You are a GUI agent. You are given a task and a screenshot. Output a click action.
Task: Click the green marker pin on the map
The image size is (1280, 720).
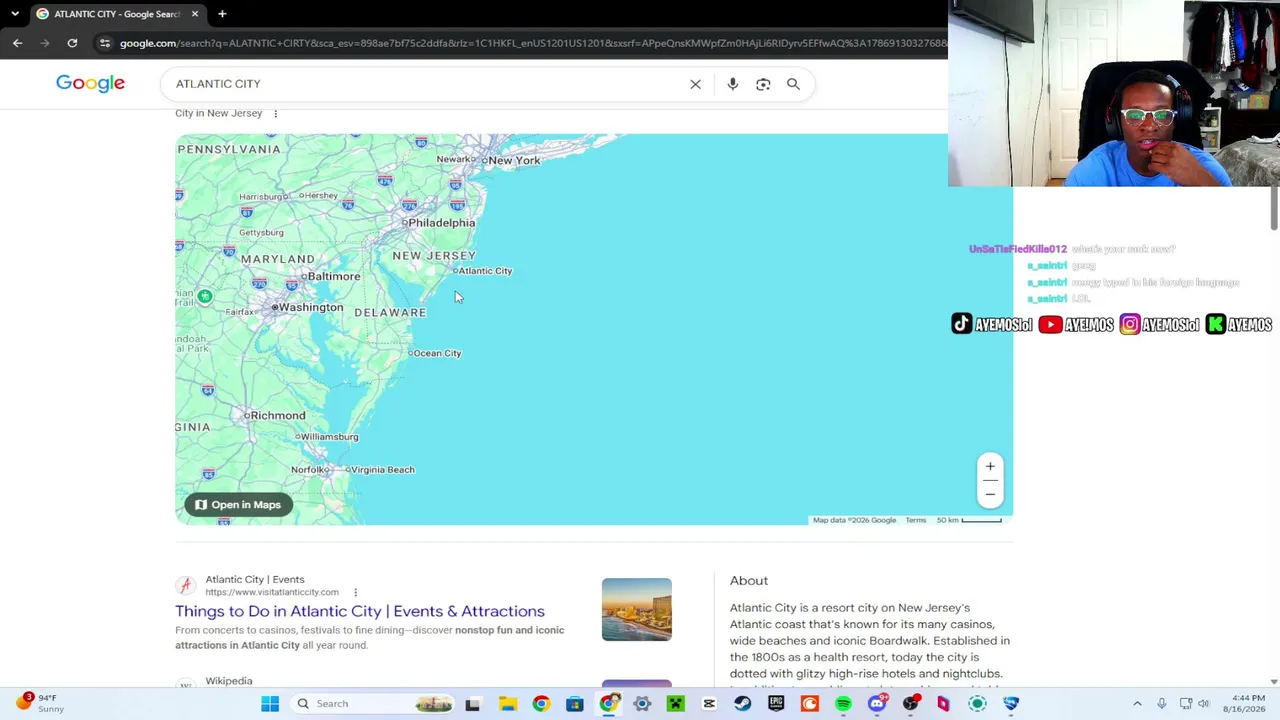click(x=204, y=296)
